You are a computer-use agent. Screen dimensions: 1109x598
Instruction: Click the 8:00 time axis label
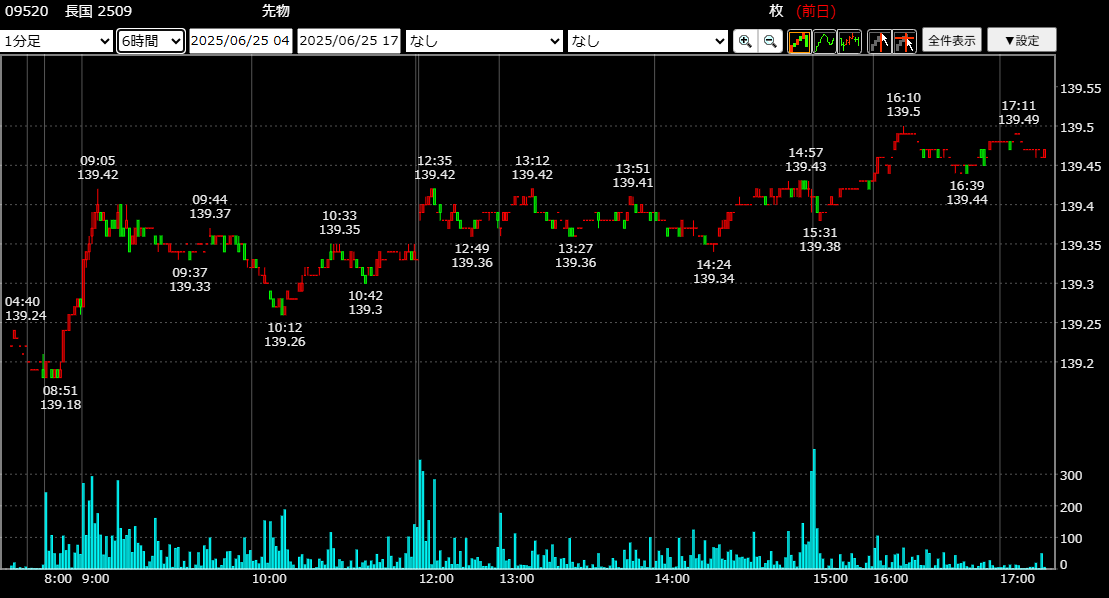(58, 579)
